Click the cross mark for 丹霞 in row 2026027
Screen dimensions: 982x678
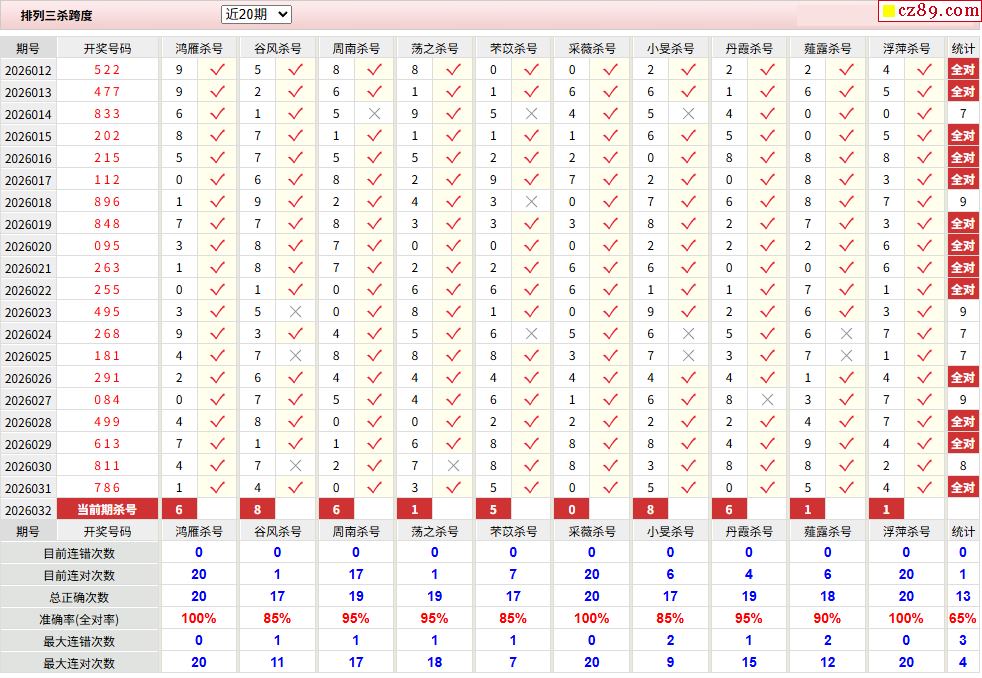tap(767, 399)
